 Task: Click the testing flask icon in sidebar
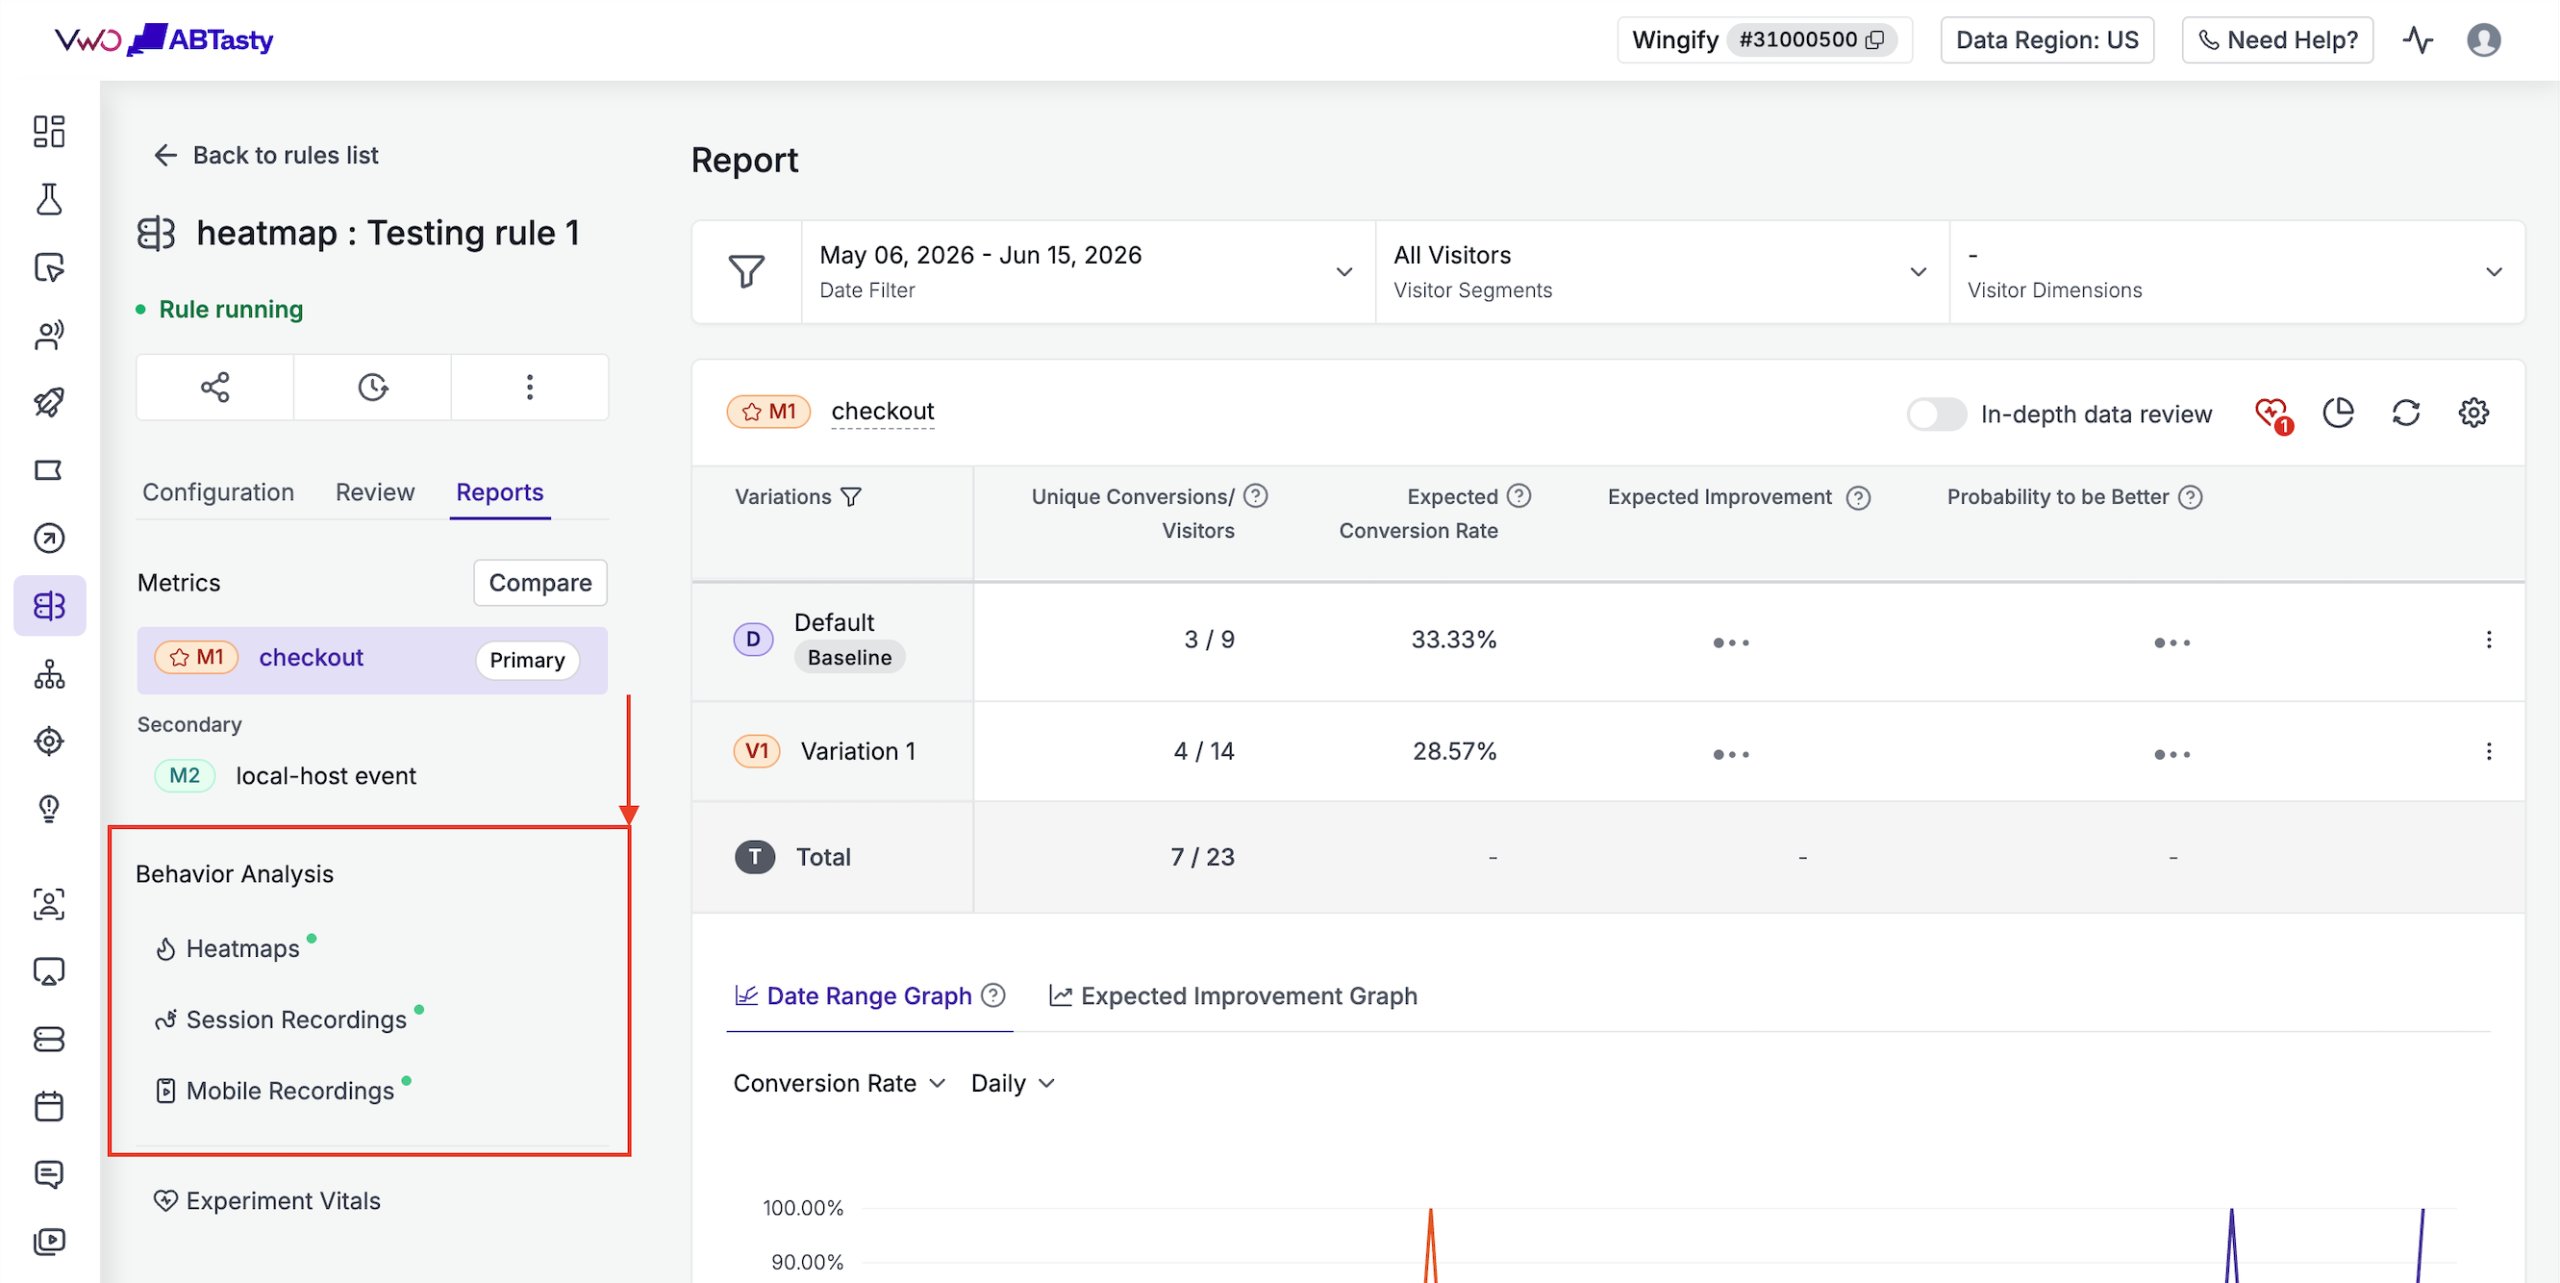coord(49,199)
